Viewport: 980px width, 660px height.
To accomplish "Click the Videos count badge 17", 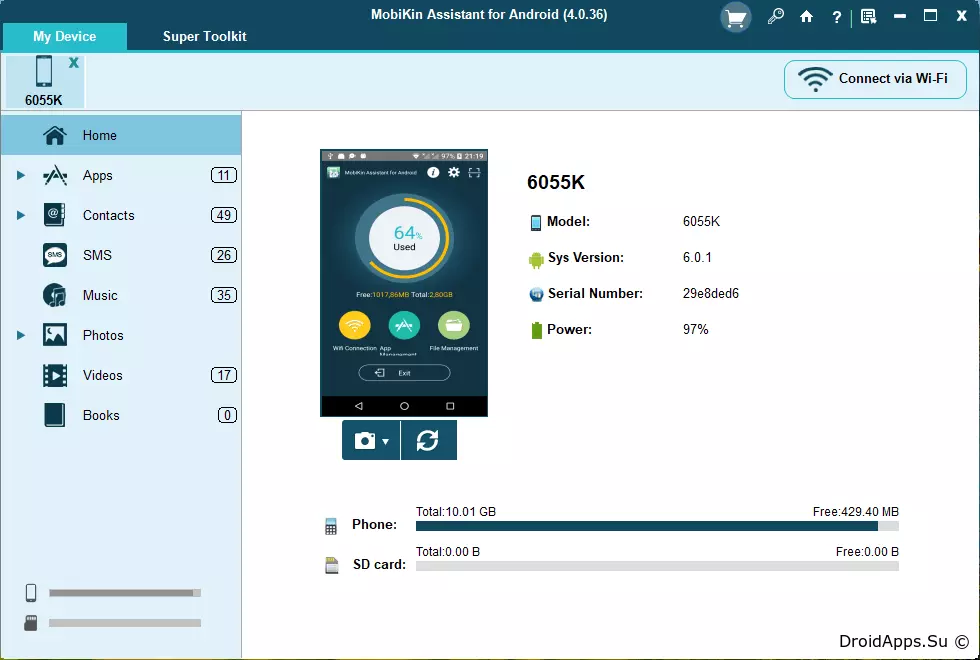I will pyautogui.click(x=224, y=376).
